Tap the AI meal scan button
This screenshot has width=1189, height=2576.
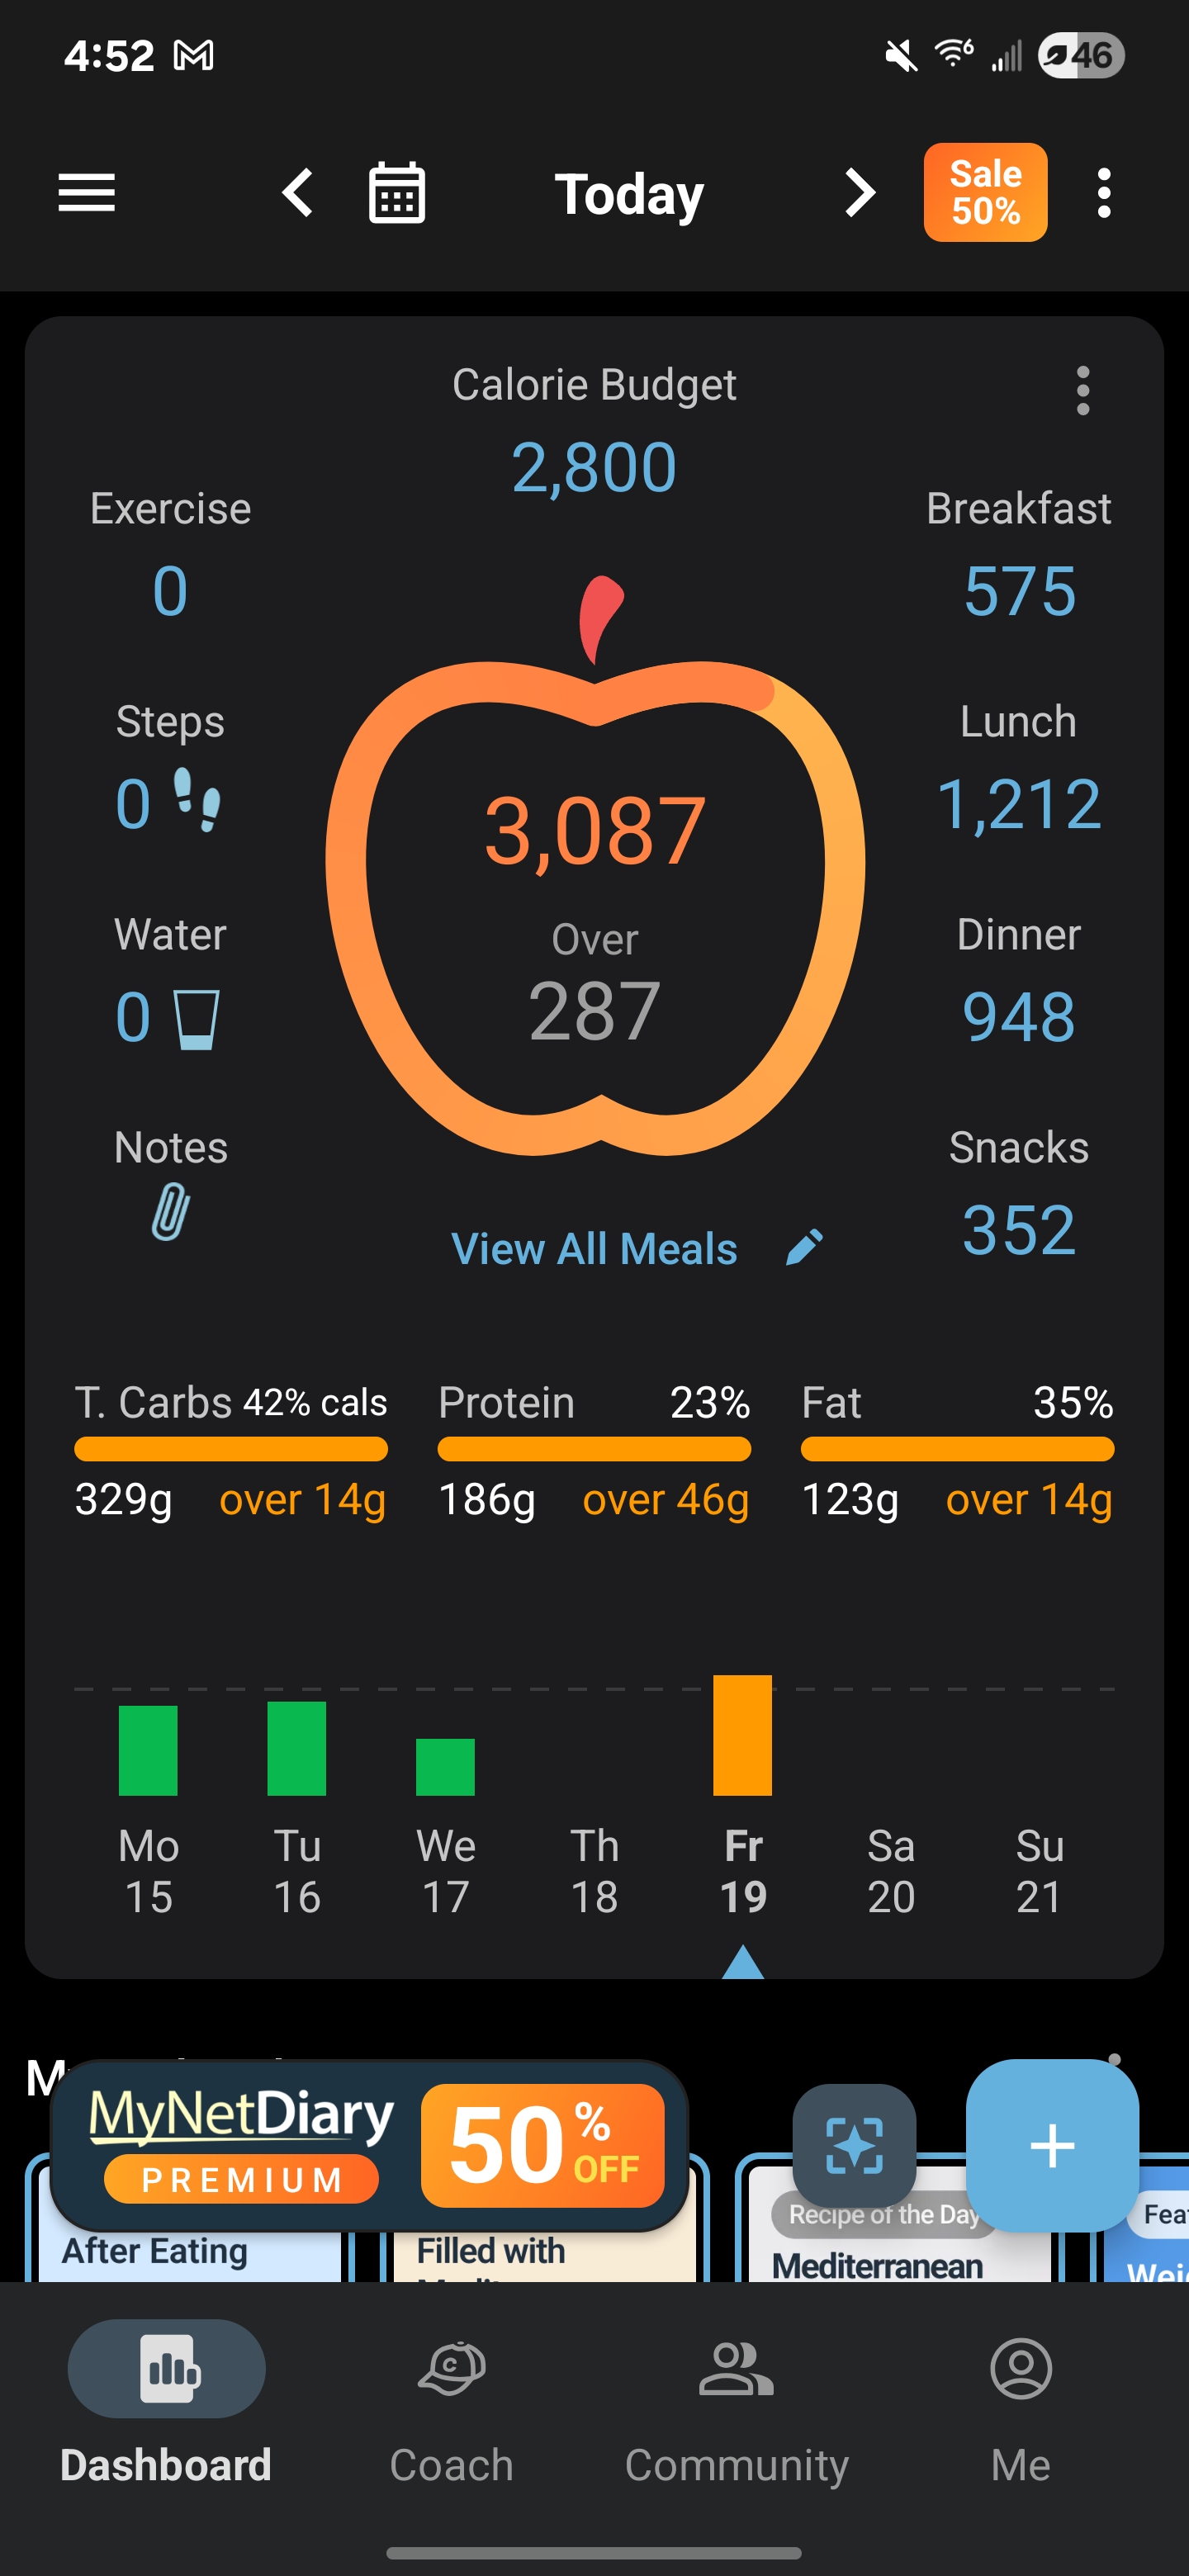(854, 2145)
